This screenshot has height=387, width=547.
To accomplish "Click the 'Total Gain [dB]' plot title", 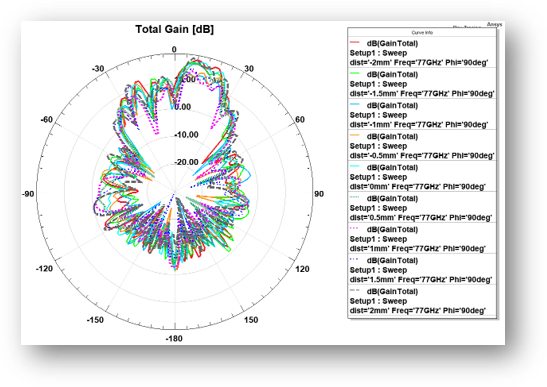I will [x=174, y=29].
